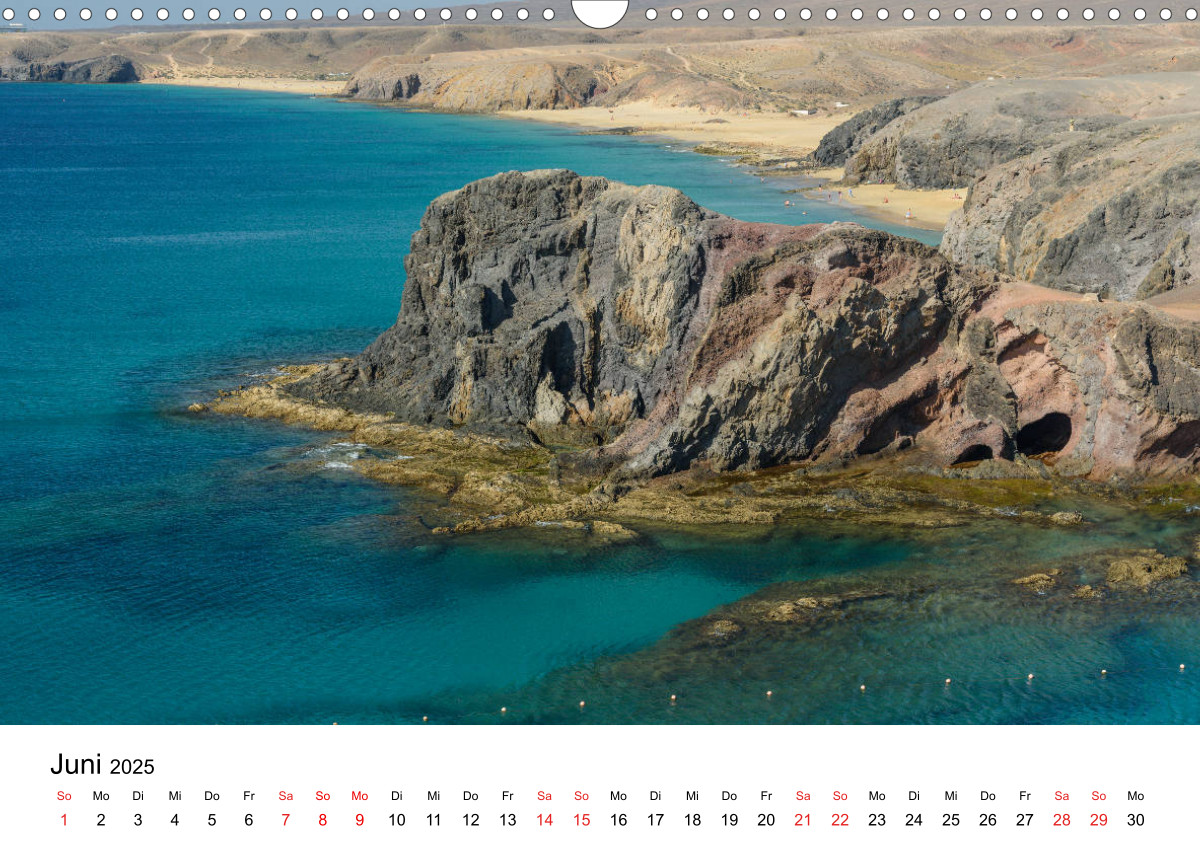Select the Lanzarote coastal cliff photo

click(x=600, y=362)
